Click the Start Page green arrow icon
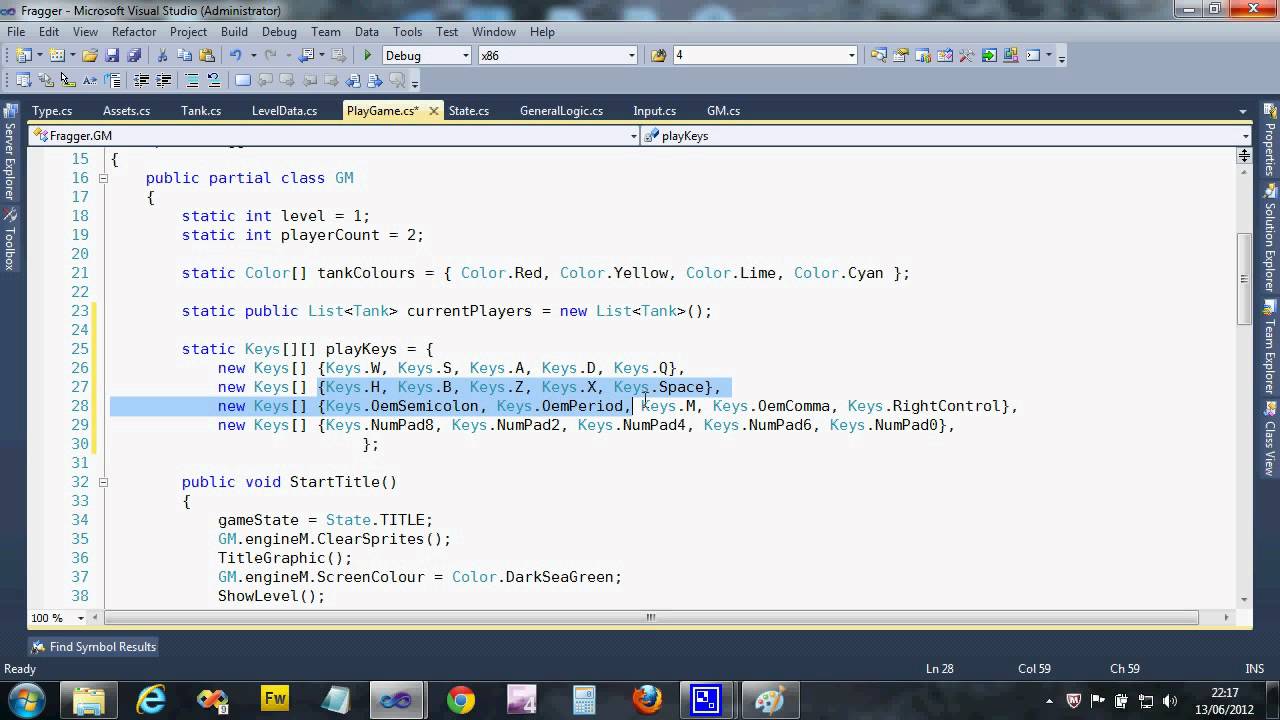The height and width of the screenshot is (720, 1280). click(x=988, y=56)
